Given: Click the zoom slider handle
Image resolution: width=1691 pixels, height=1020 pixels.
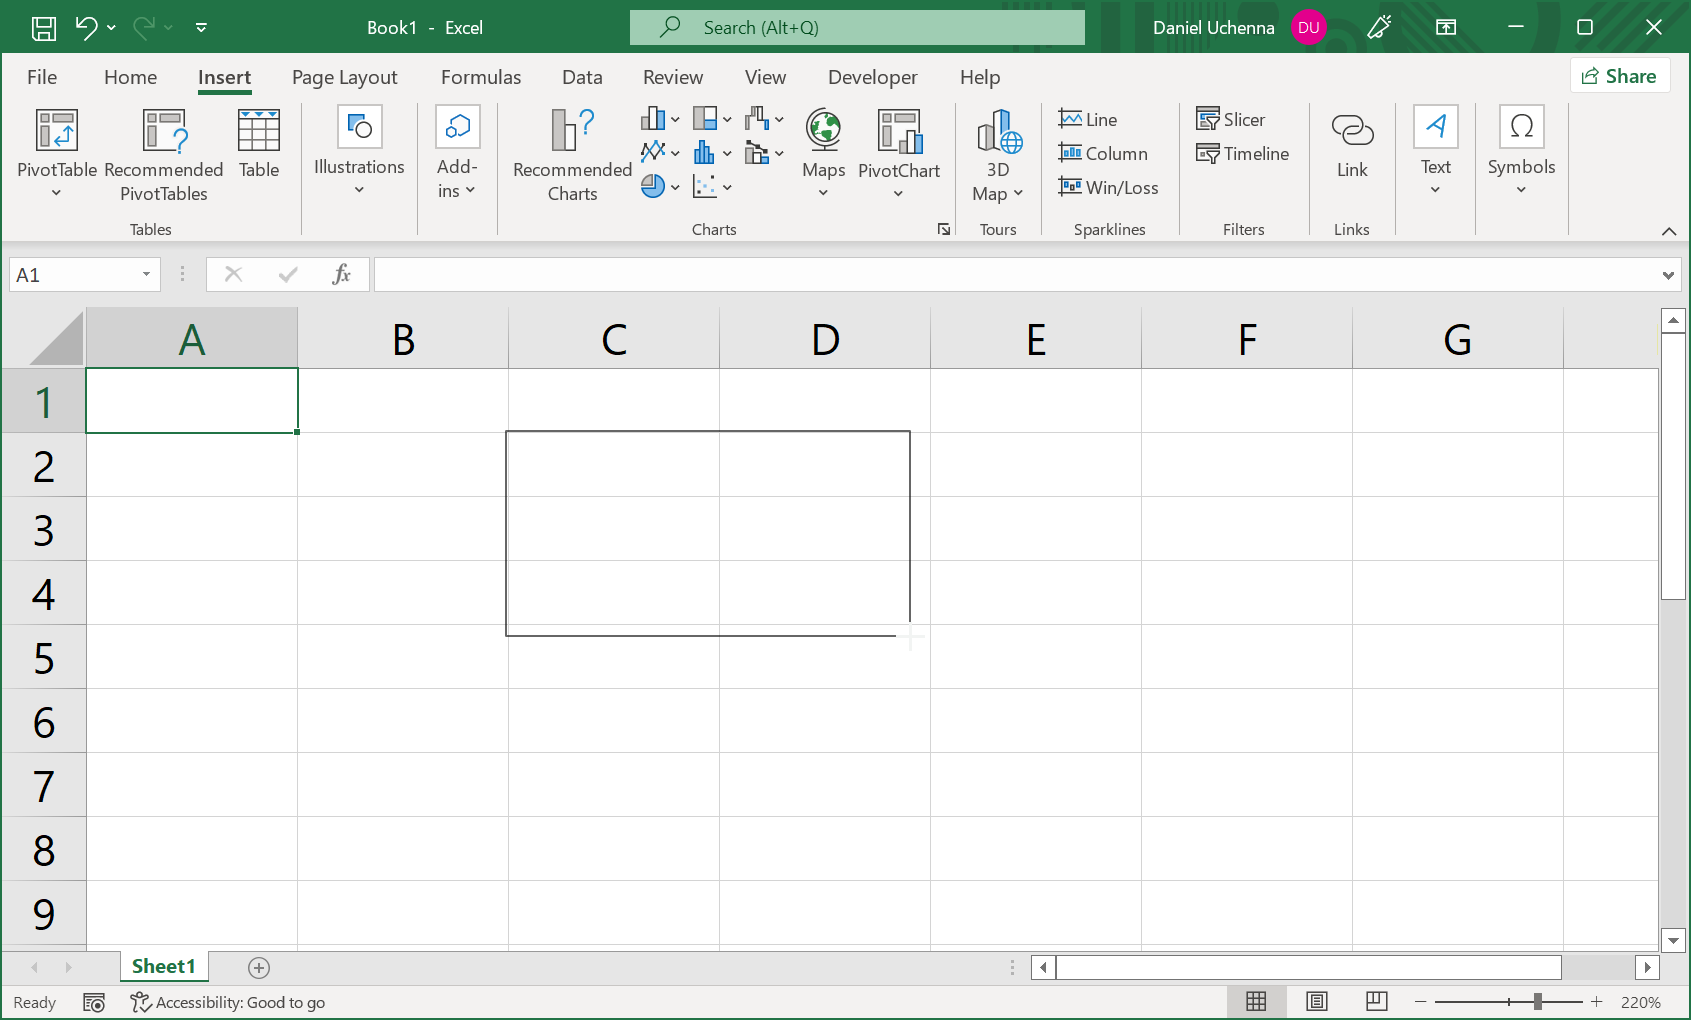Looking at the screenshot, I should coord(1538,1001).
